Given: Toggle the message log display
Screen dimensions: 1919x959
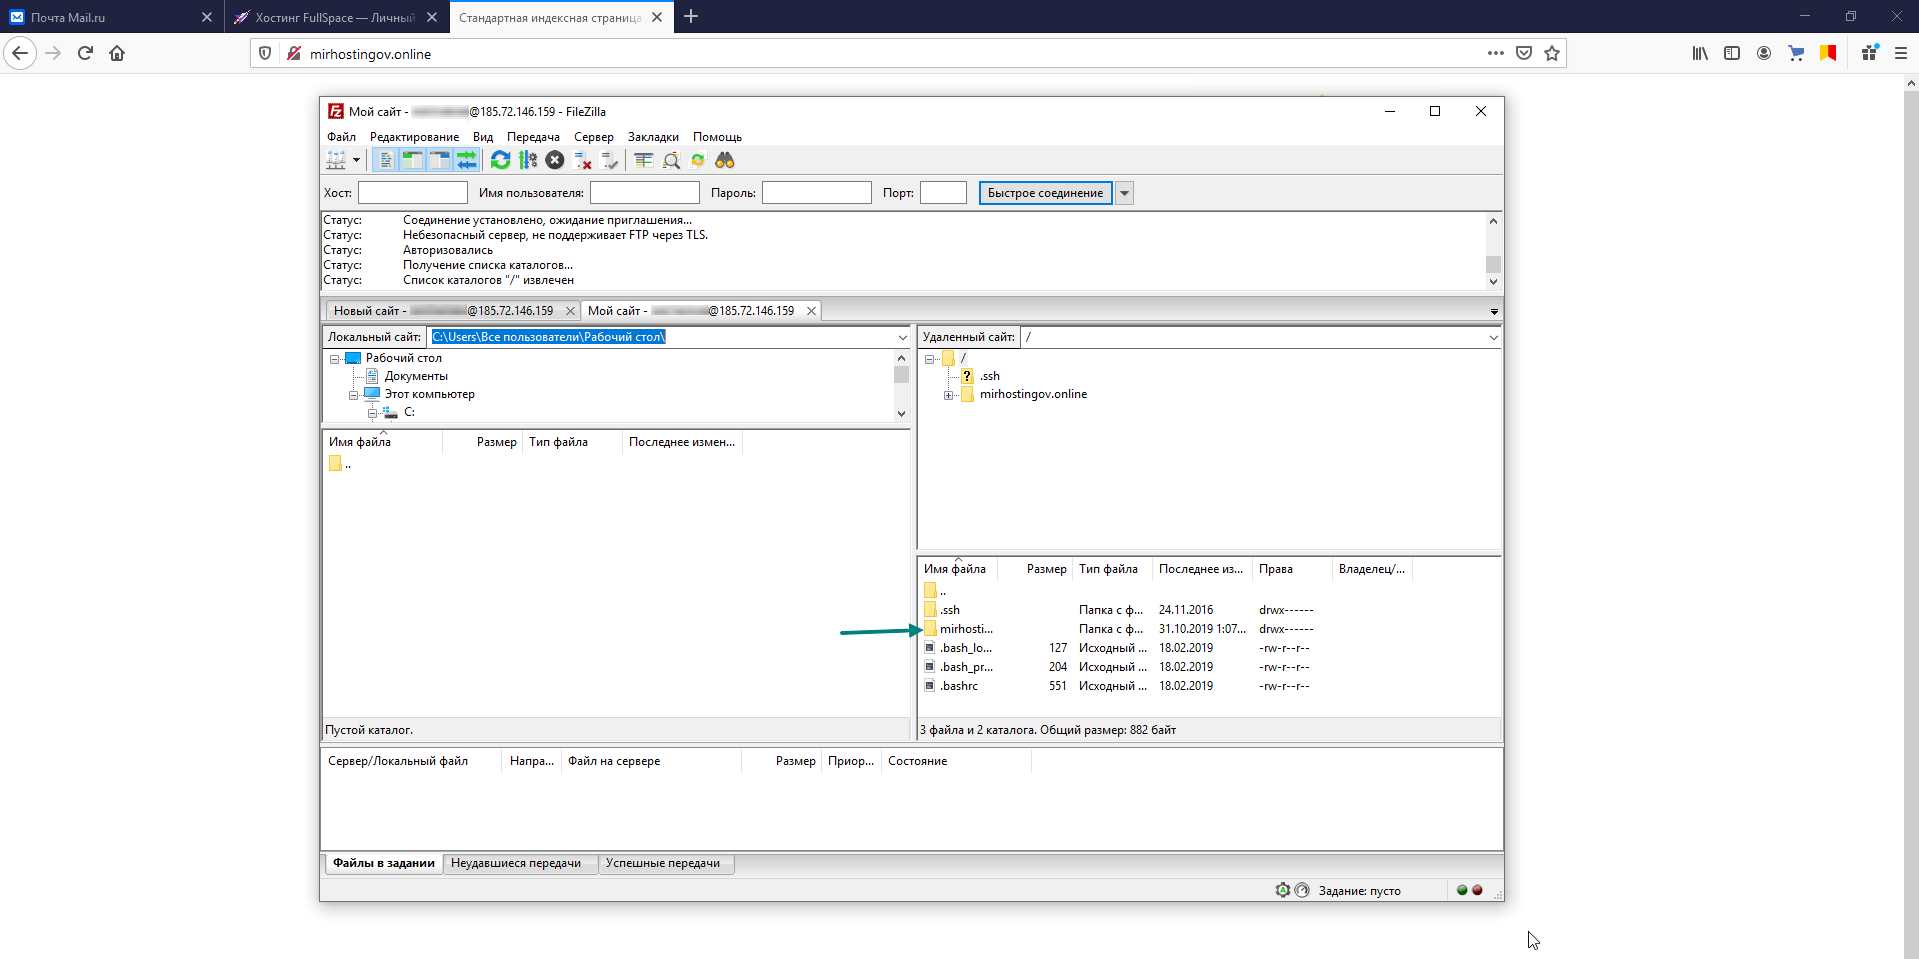Looking at the screenshot, I should click(385, 160).
